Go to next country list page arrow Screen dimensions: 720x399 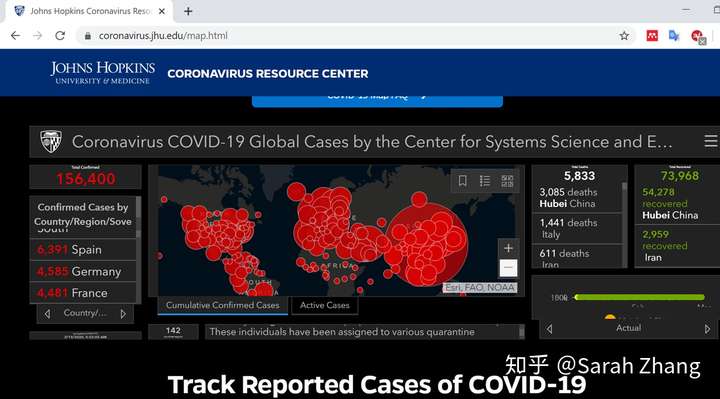click(123, 314)
